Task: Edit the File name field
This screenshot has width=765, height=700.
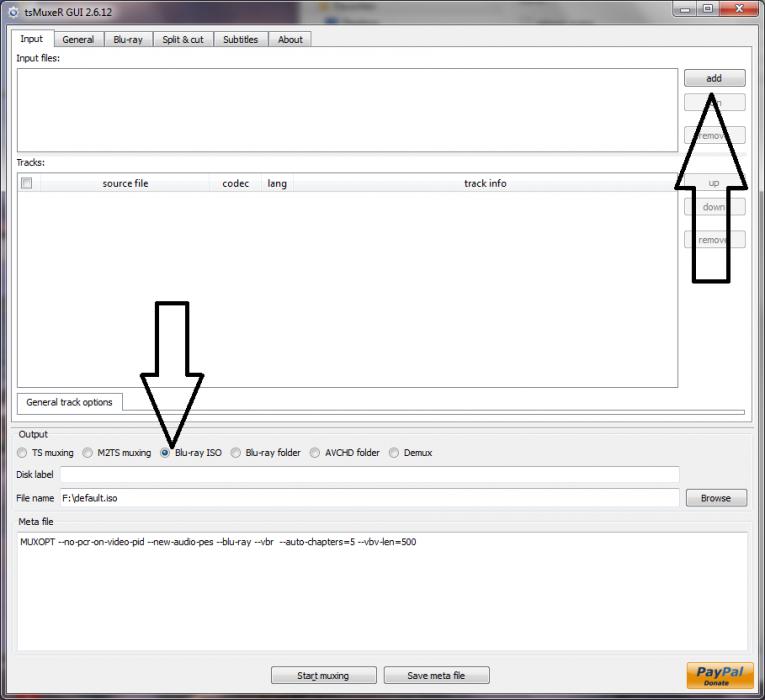Action: (x=369, y=498)
